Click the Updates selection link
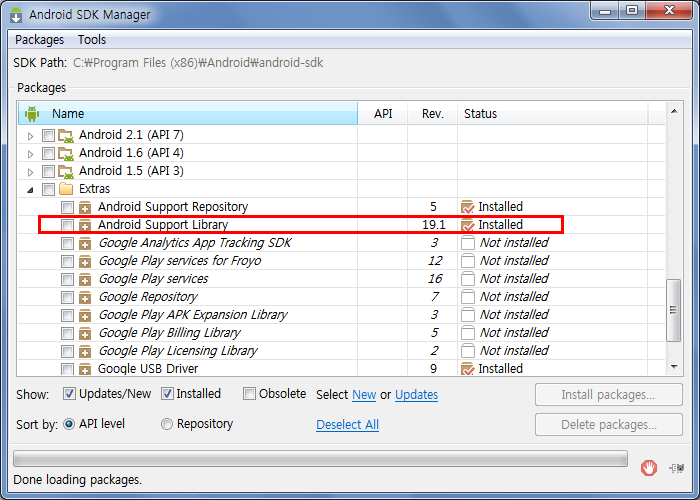 click(417, 395)
